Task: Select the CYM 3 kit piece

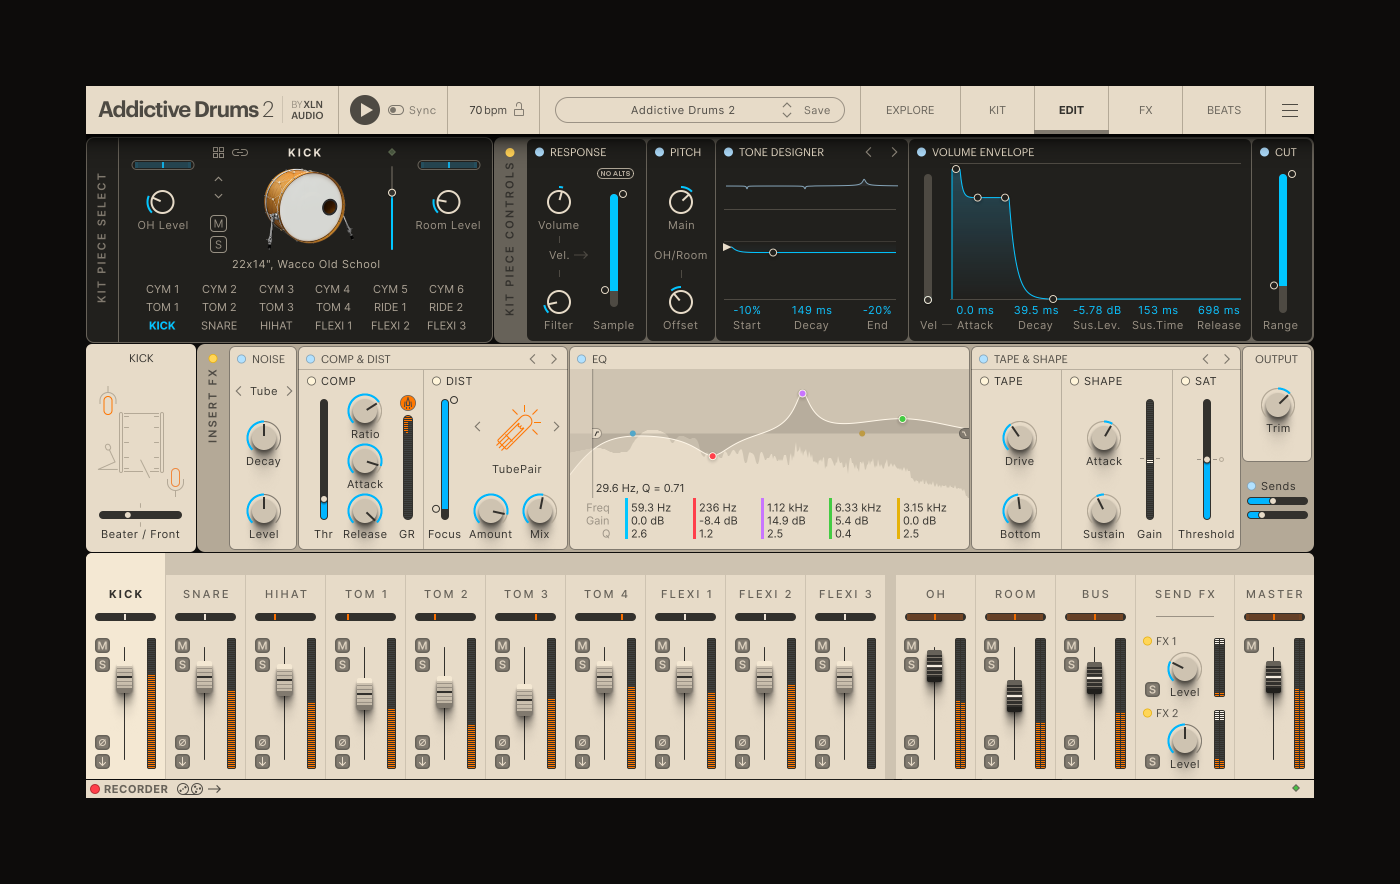Action: pyautogui.click(x=277, y=290)
